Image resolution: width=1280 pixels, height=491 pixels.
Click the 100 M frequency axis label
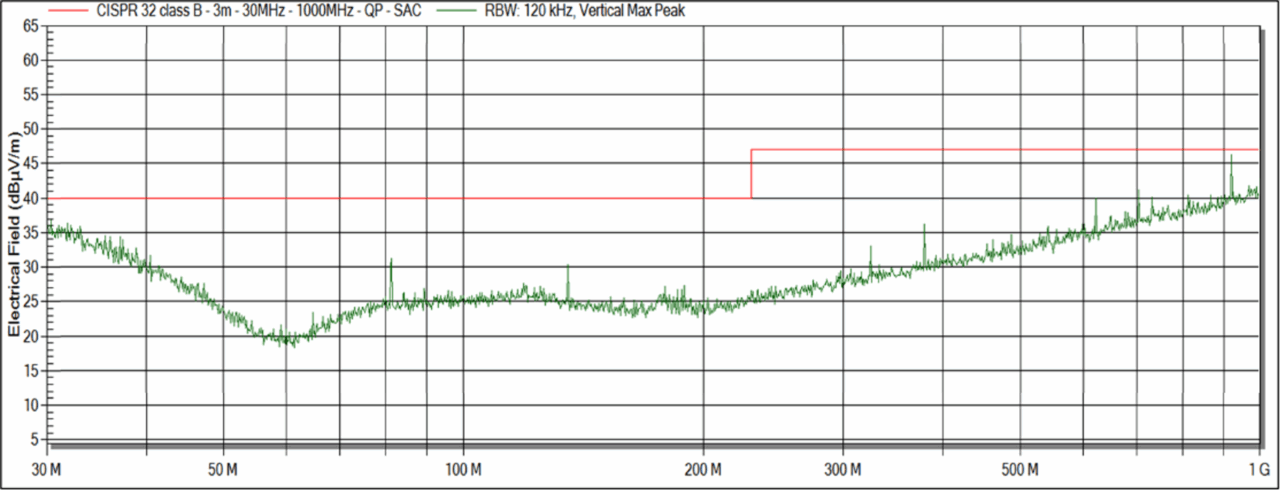(462, 469)
